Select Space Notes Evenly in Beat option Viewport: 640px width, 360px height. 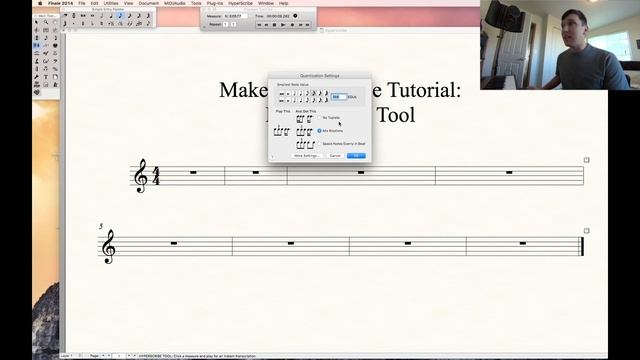[x=319, y=144]
